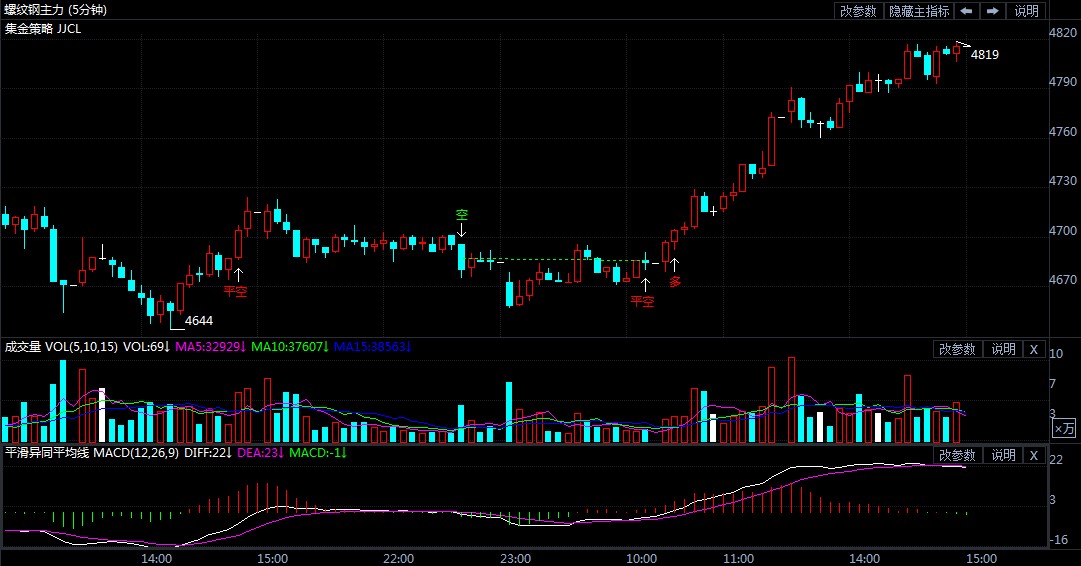The height and width of the screenshot is (566, 1081).
Task: Click the VOL:69 value
Action: 146,347
